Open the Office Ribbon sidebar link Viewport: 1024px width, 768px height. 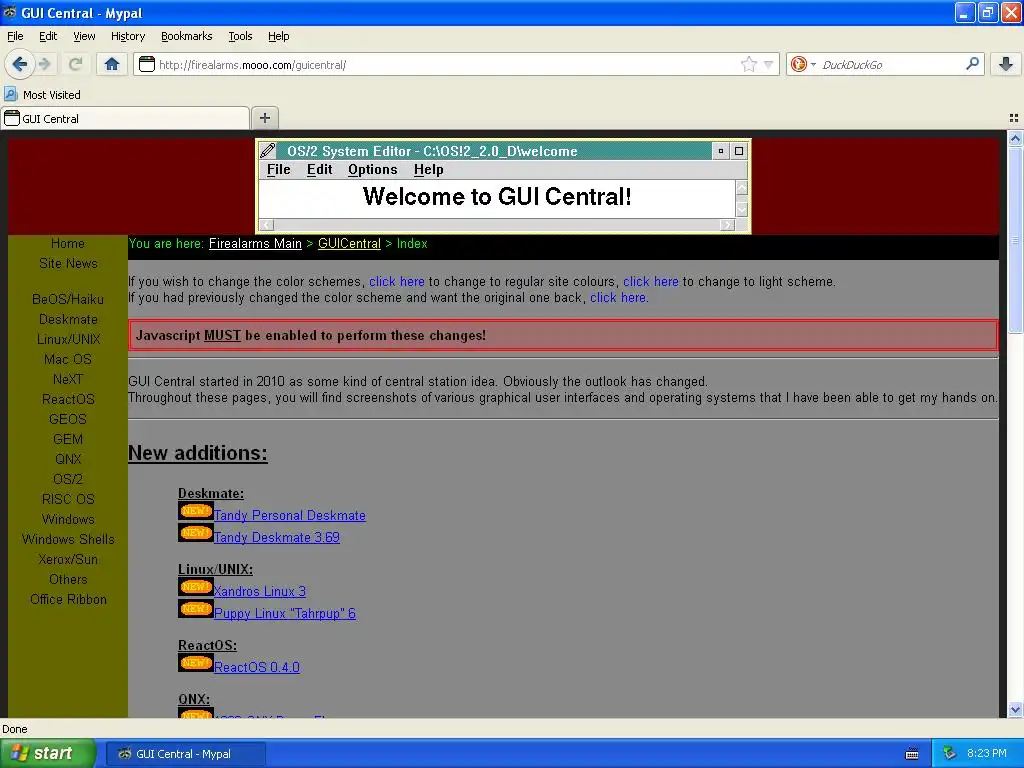(68, 600)
